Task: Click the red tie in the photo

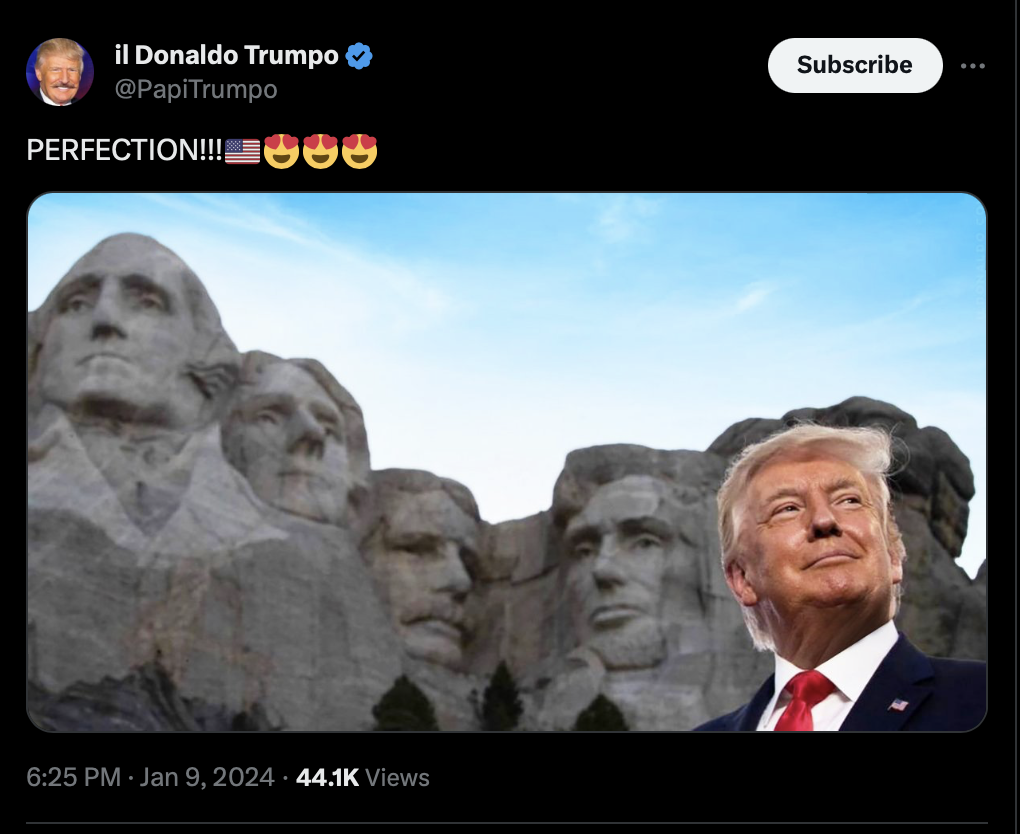Action: click(802, 701)
